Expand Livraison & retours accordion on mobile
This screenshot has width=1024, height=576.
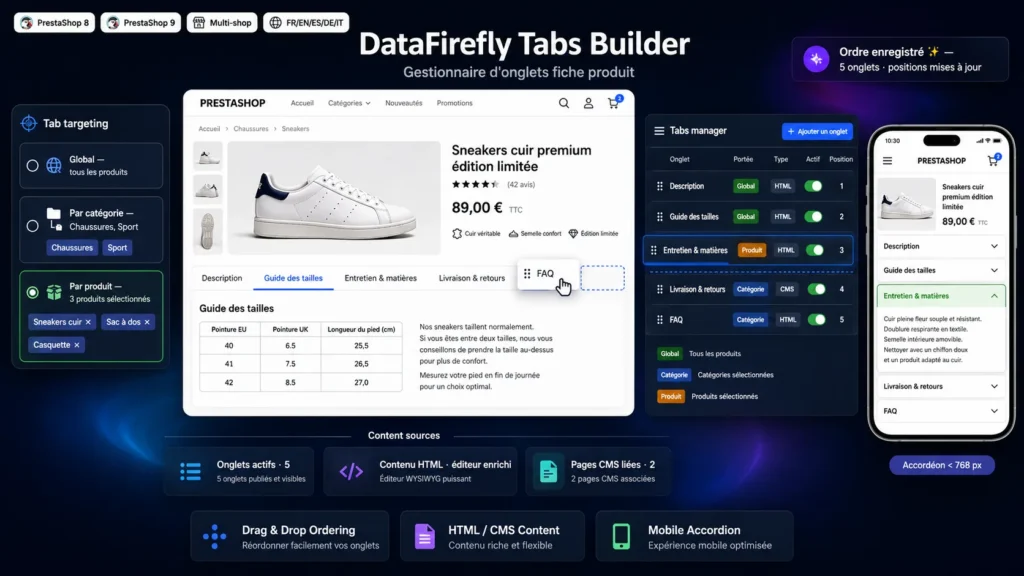pyautogui.click(x=940, y=387)
